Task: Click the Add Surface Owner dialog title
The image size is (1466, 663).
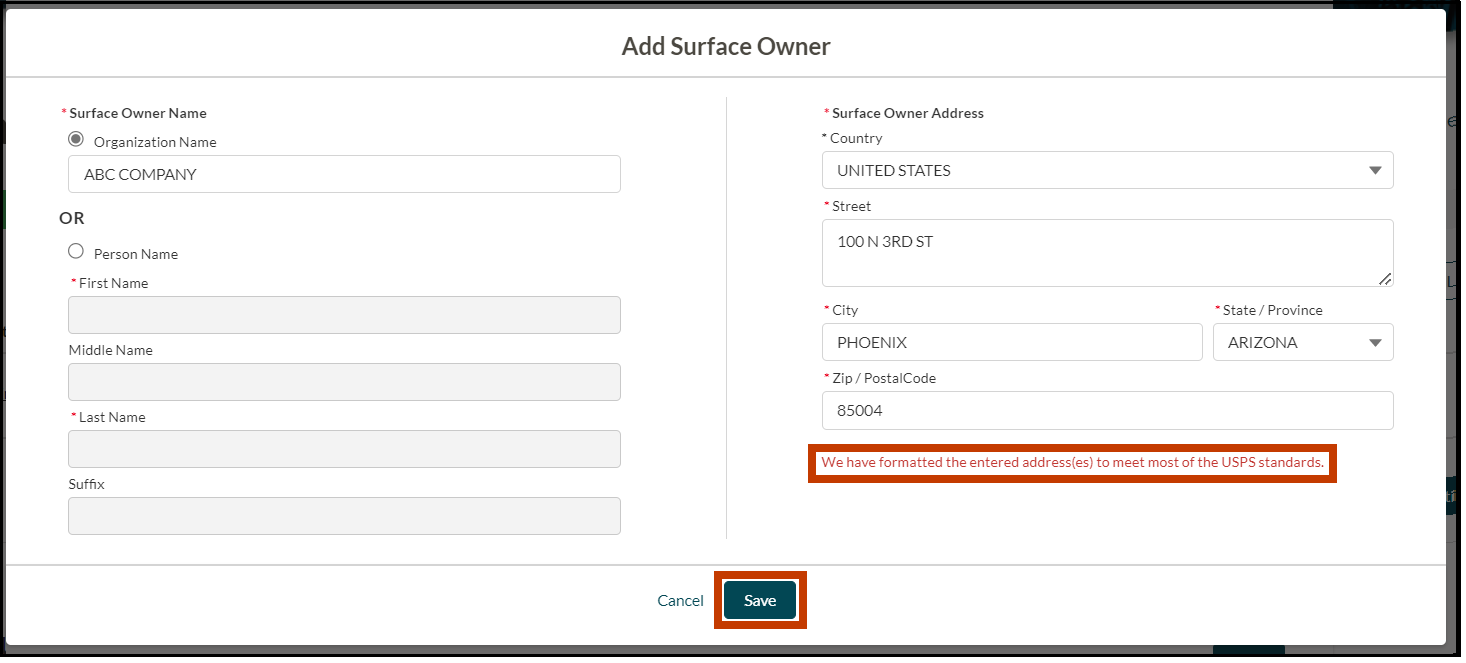Action: pos(726,46)
